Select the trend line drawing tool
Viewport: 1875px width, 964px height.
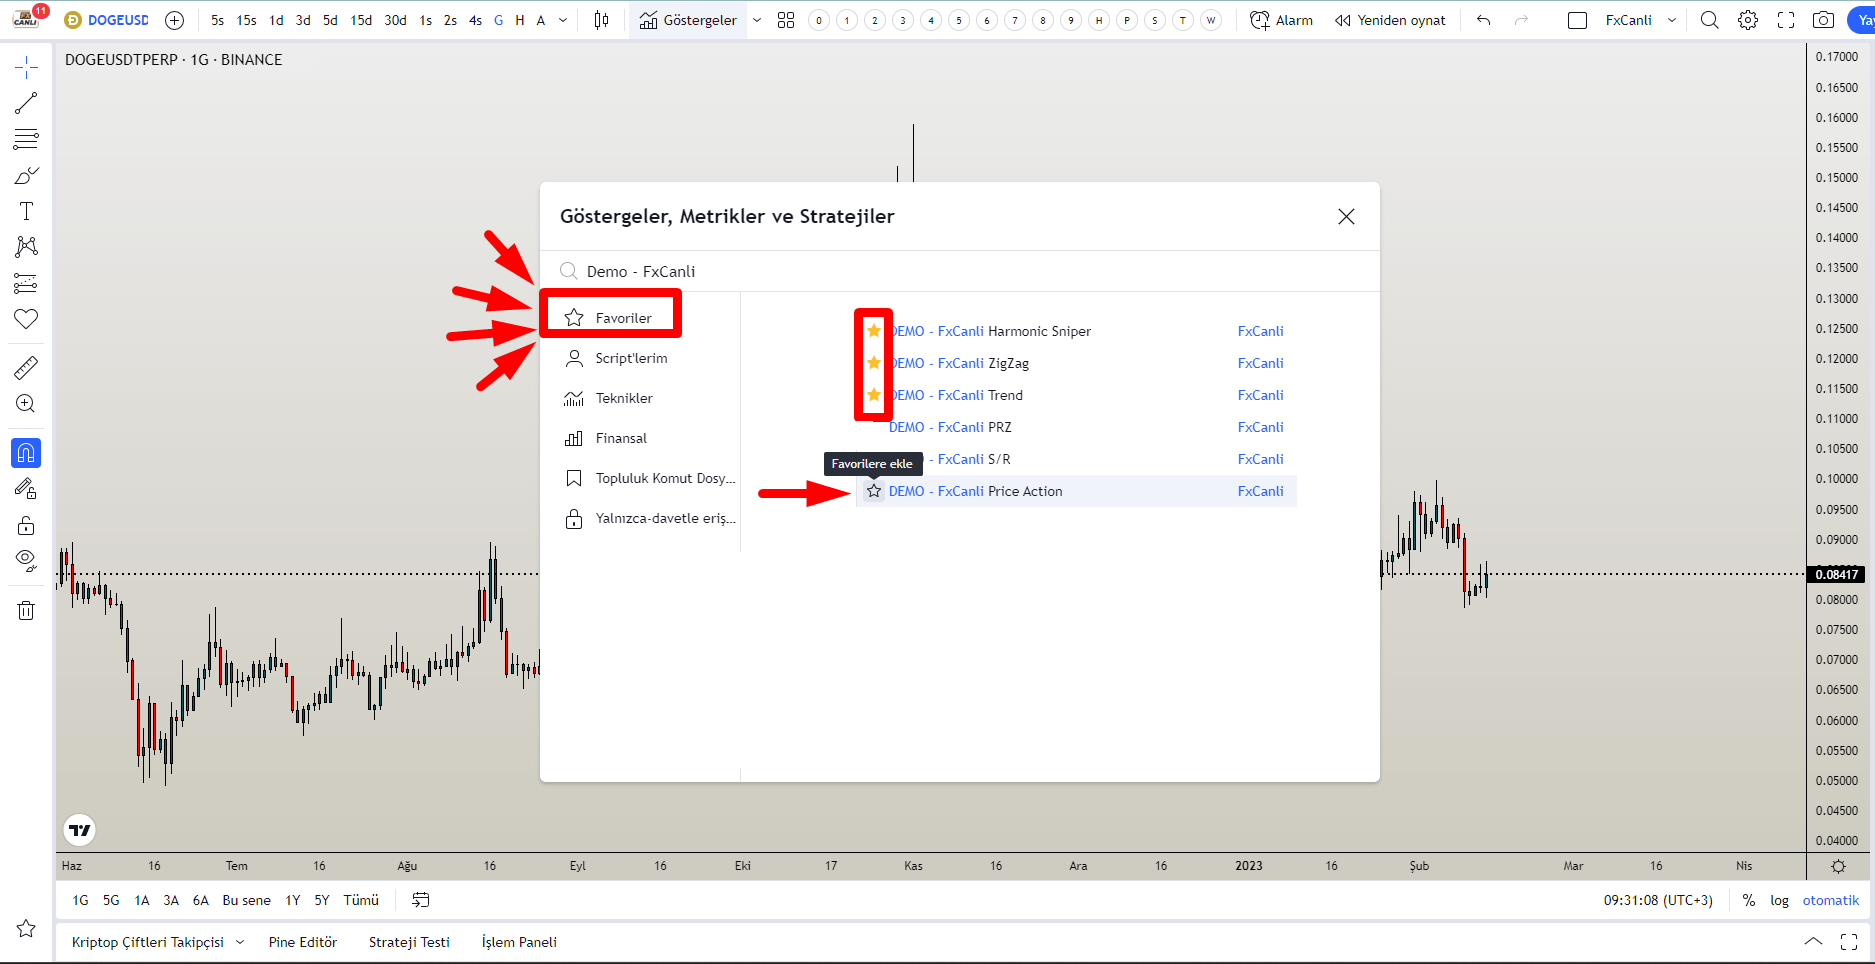point(26,103)
